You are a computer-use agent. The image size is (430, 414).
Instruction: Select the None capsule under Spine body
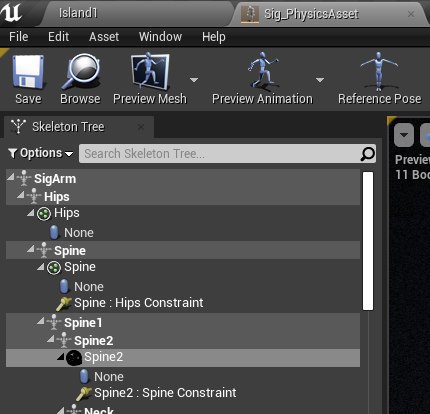click(183, 286)
